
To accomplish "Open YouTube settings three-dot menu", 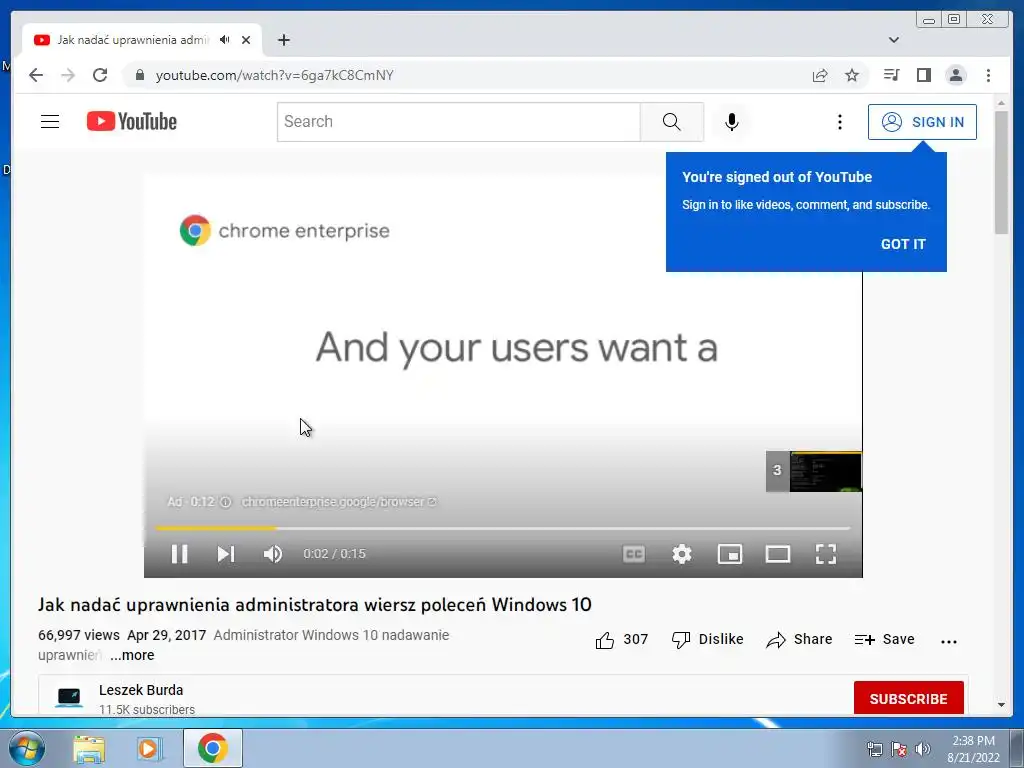I will pos(840,121).
